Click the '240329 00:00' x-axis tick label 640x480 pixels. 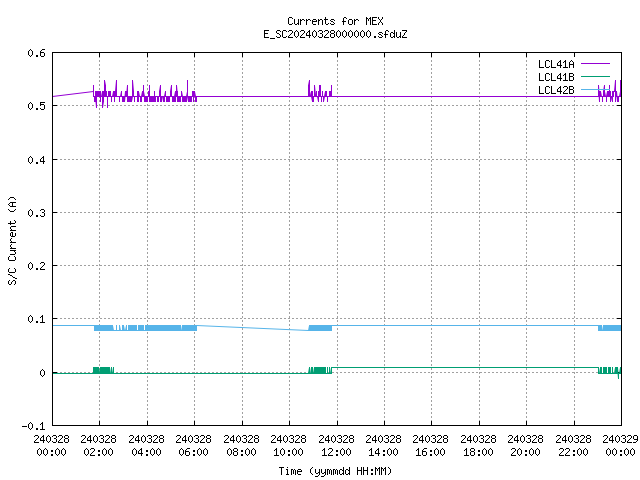point(620,445)
